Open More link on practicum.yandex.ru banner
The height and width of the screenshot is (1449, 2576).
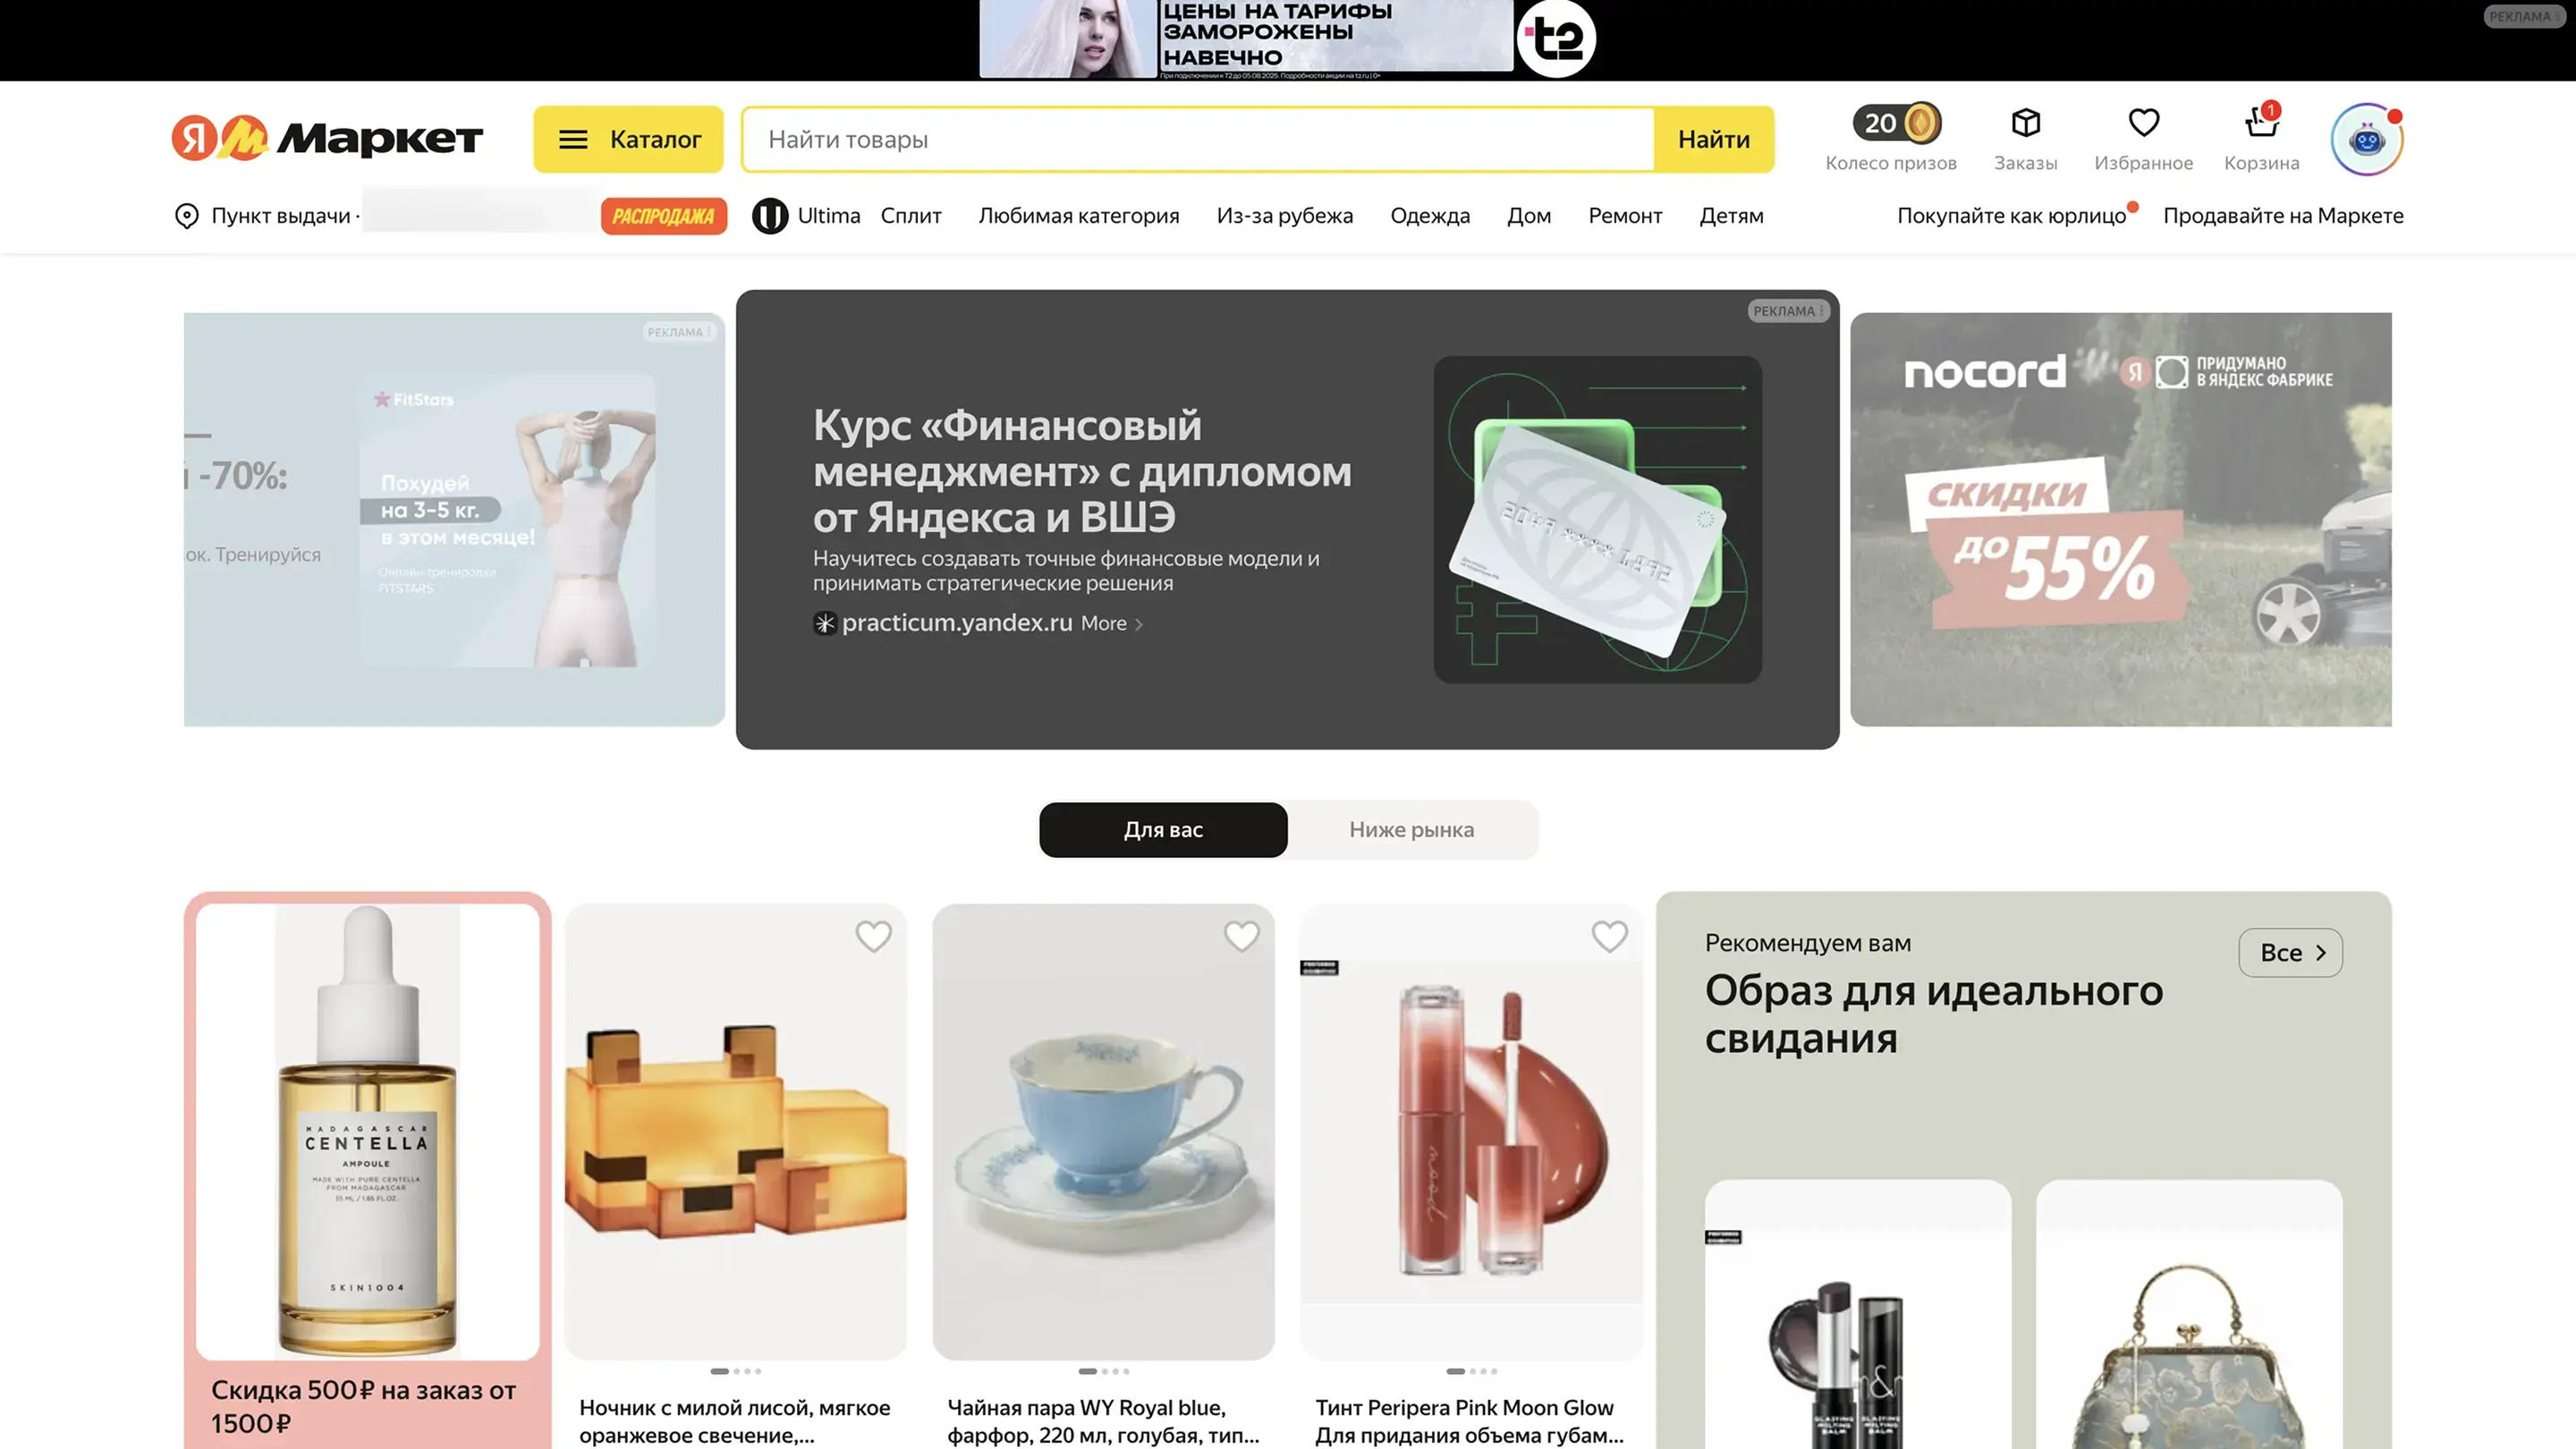tap(1111, 623)
